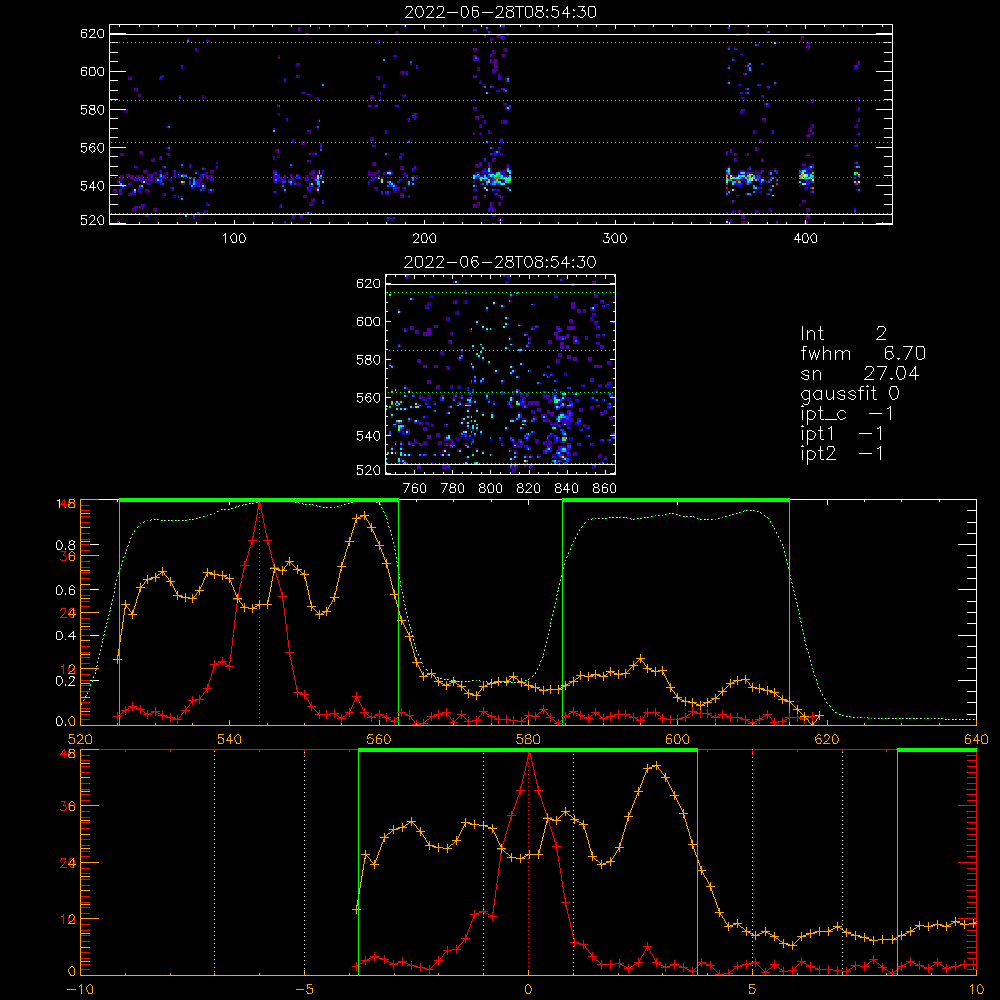The height and width of the screenshot is (1000, 1000).
Task: Click y-axis label 600 on middle image
Action: pyautogui.click(x=369, y=321)
